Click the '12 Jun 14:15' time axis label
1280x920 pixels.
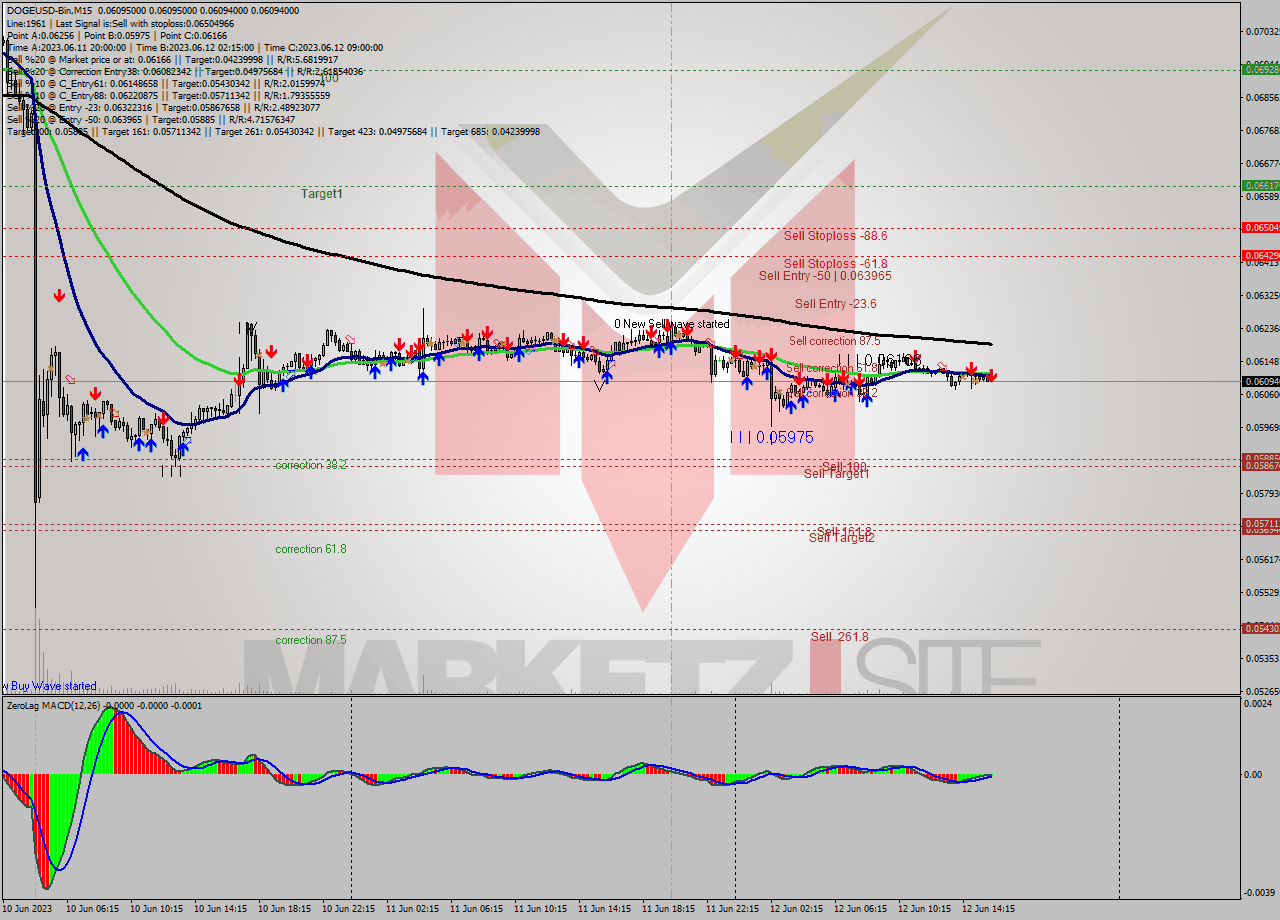(x=988, y=910)
